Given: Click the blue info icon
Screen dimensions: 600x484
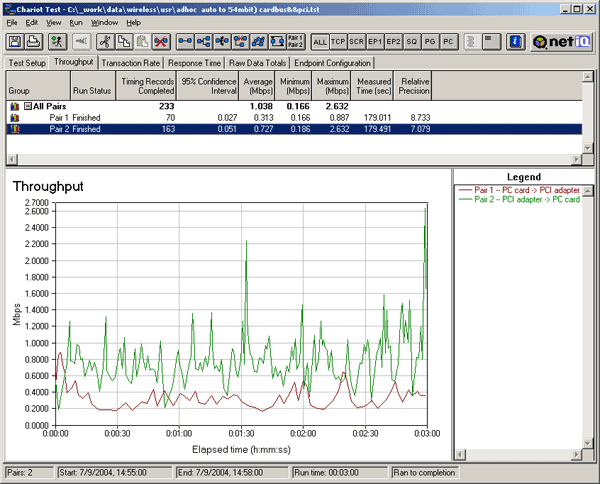Looking at the screenshot, I should click(516, 42).
